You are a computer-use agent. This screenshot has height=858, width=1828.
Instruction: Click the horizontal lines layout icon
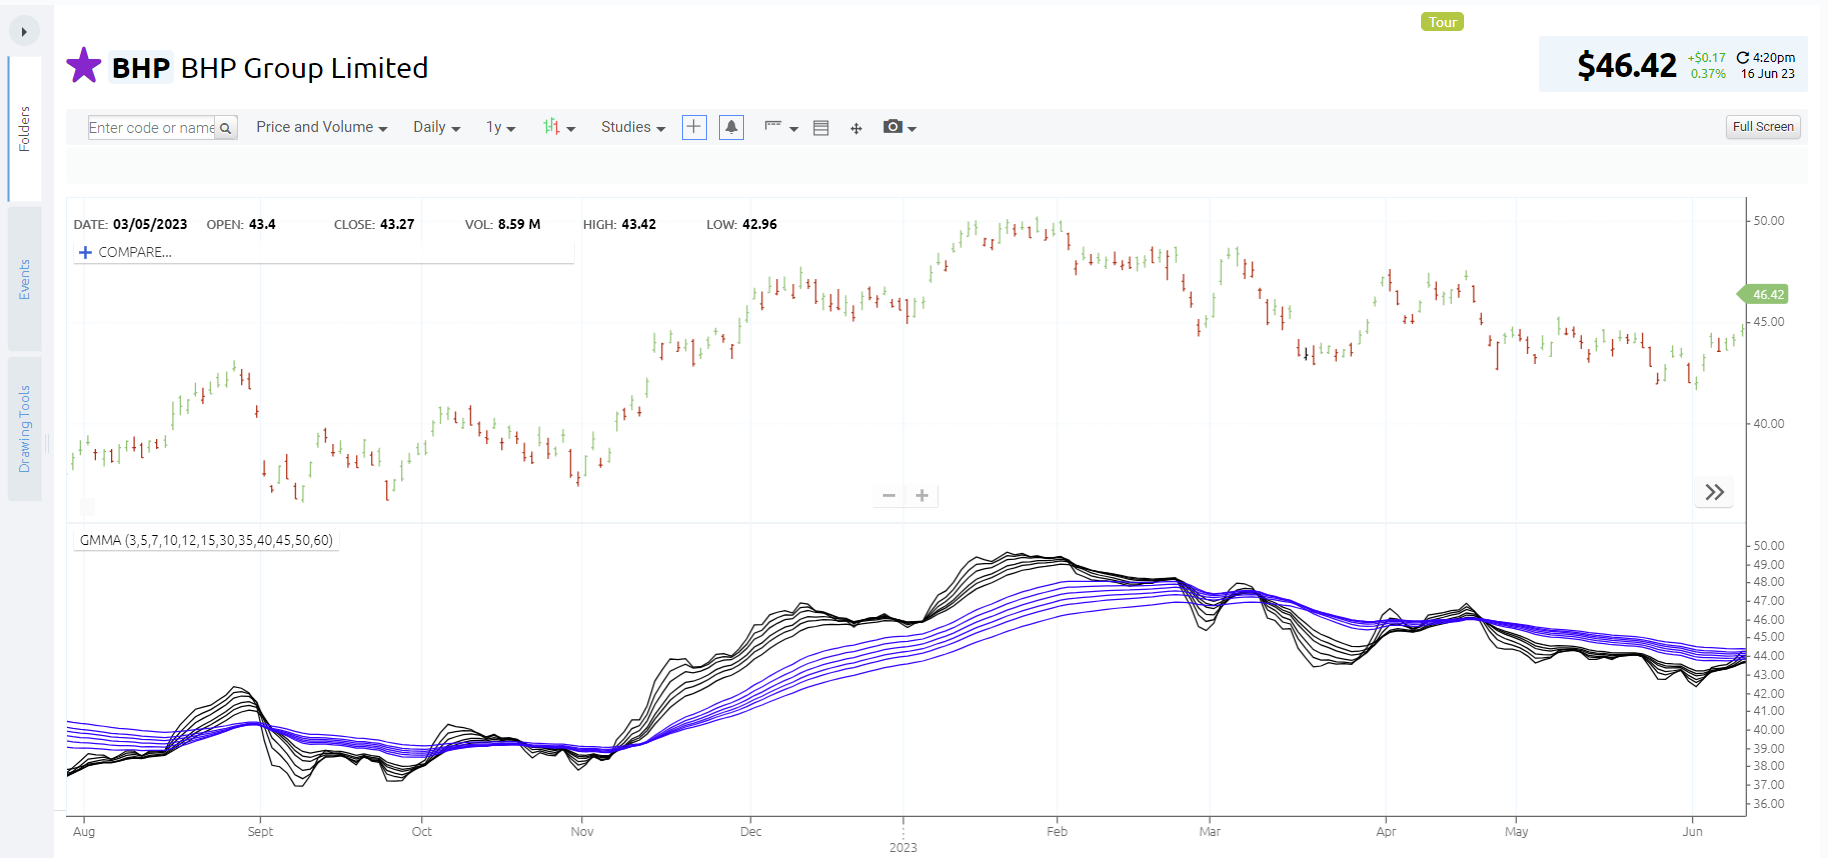click(x=821, y=128)
